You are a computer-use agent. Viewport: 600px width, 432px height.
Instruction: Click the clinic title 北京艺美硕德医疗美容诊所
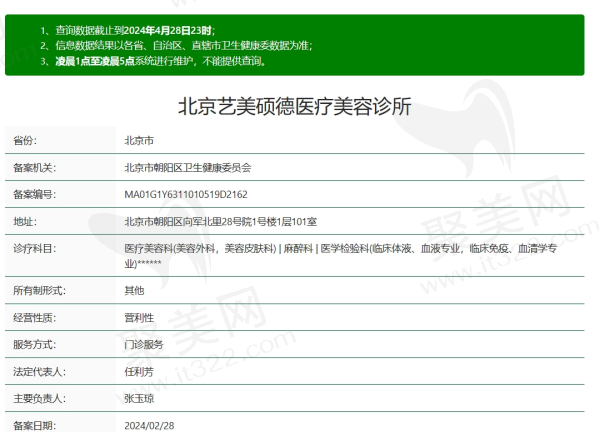click(295, 106)
